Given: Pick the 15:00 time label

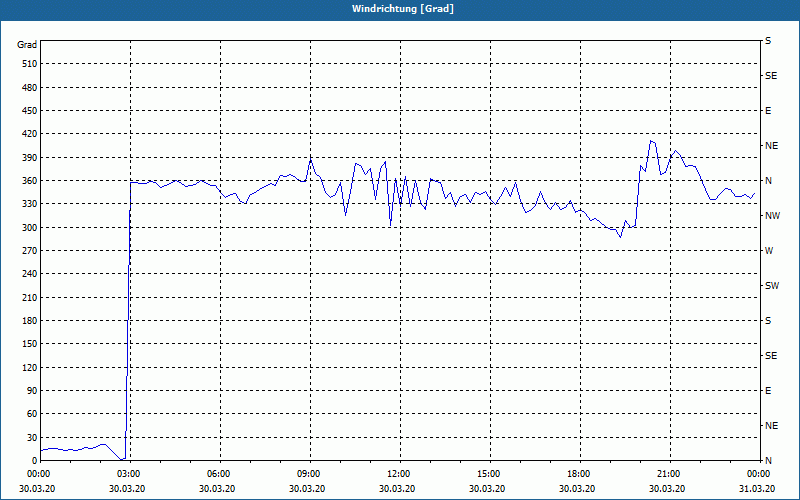Looking at the screenshot, I should (490, 474).
